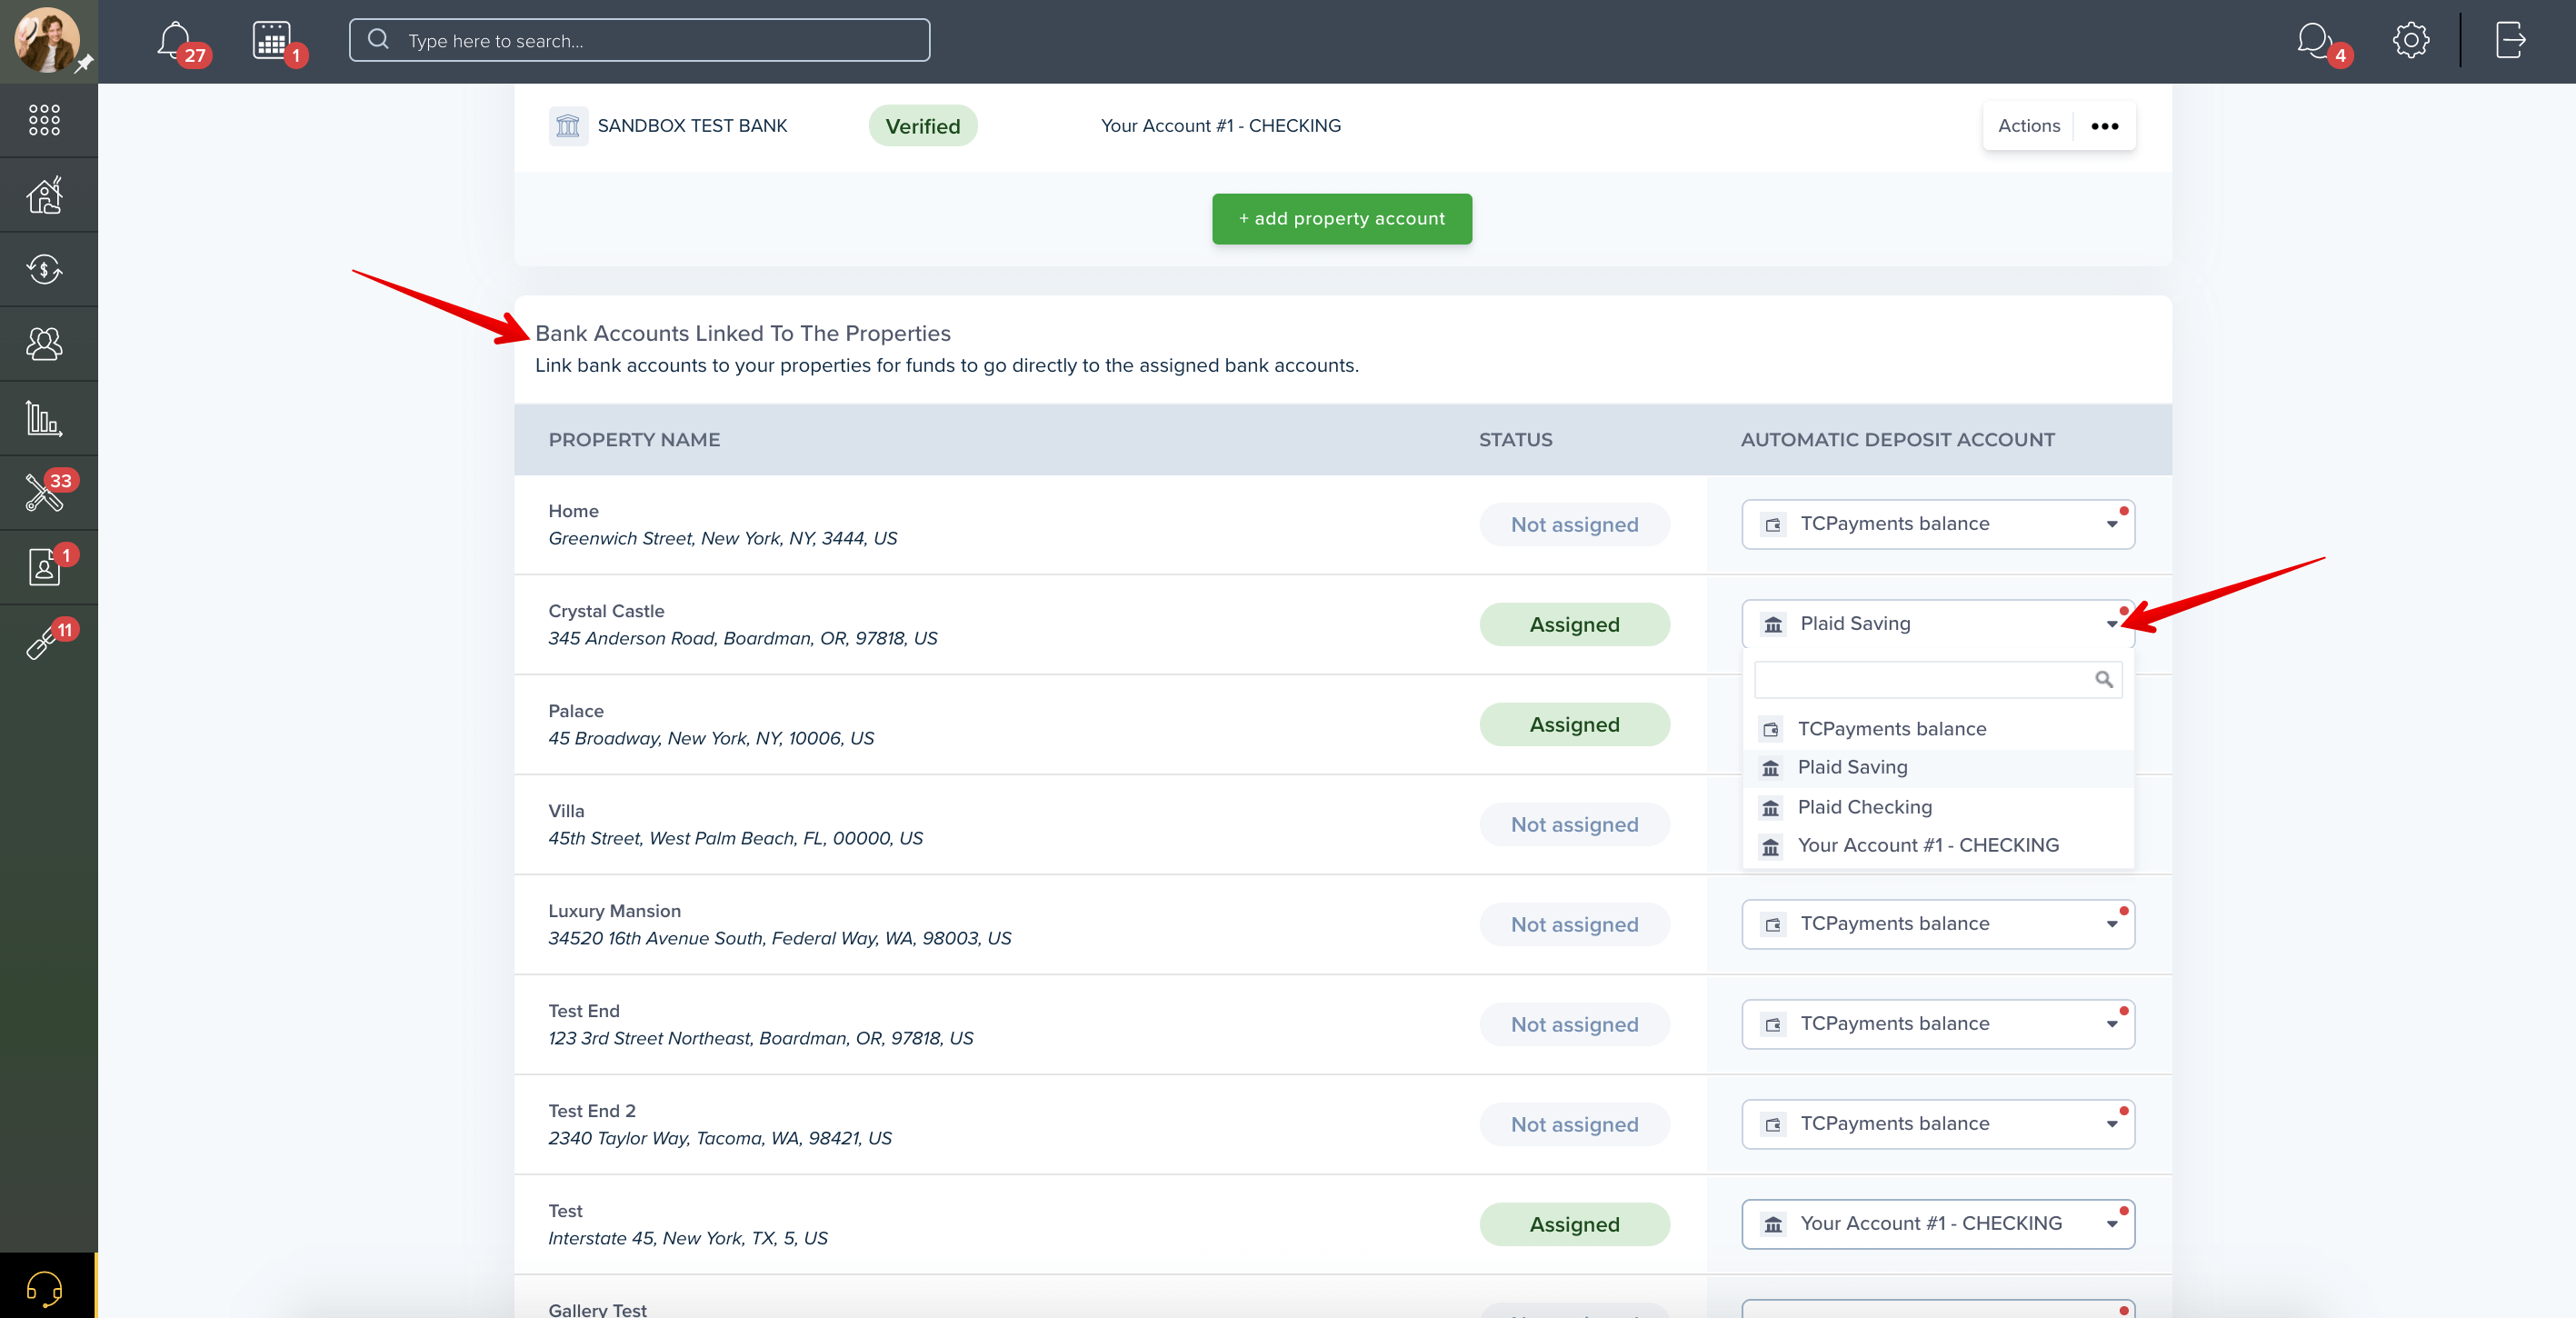Viewport: 2576px width, 1318px height.
Task: Click Not assigned status for Test End
Action: coord(1574,1025)
